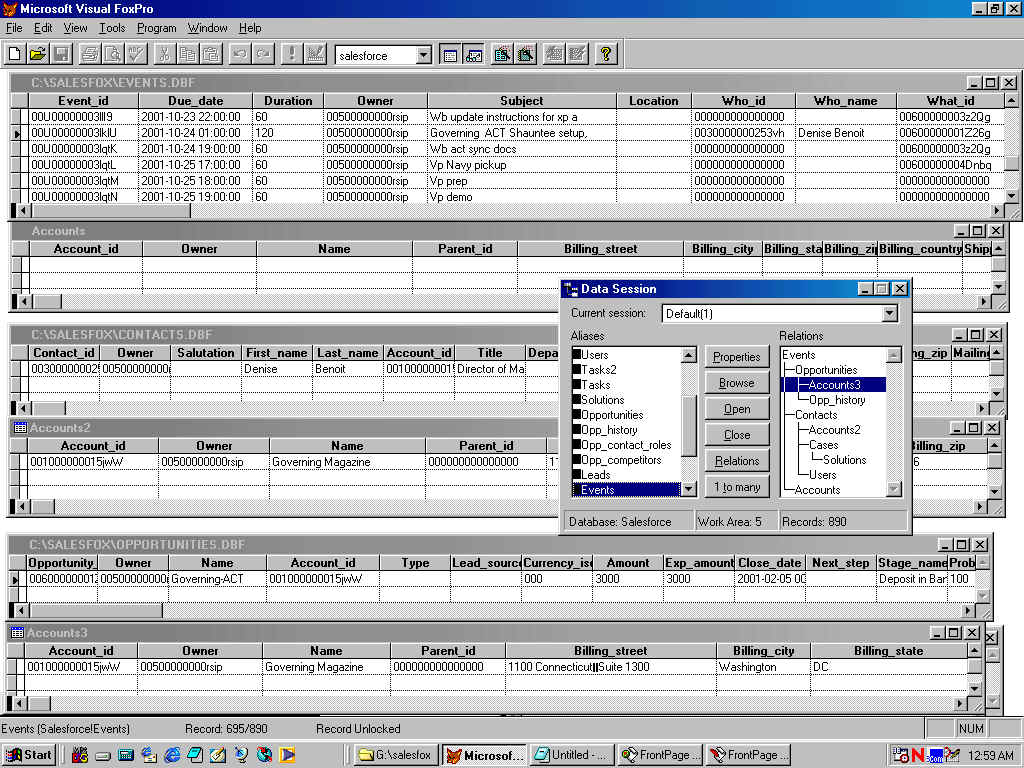Viewport: 1024px width, 768px height.
Task: Click the 12:59 AM system clock
Action: point(991,756)
